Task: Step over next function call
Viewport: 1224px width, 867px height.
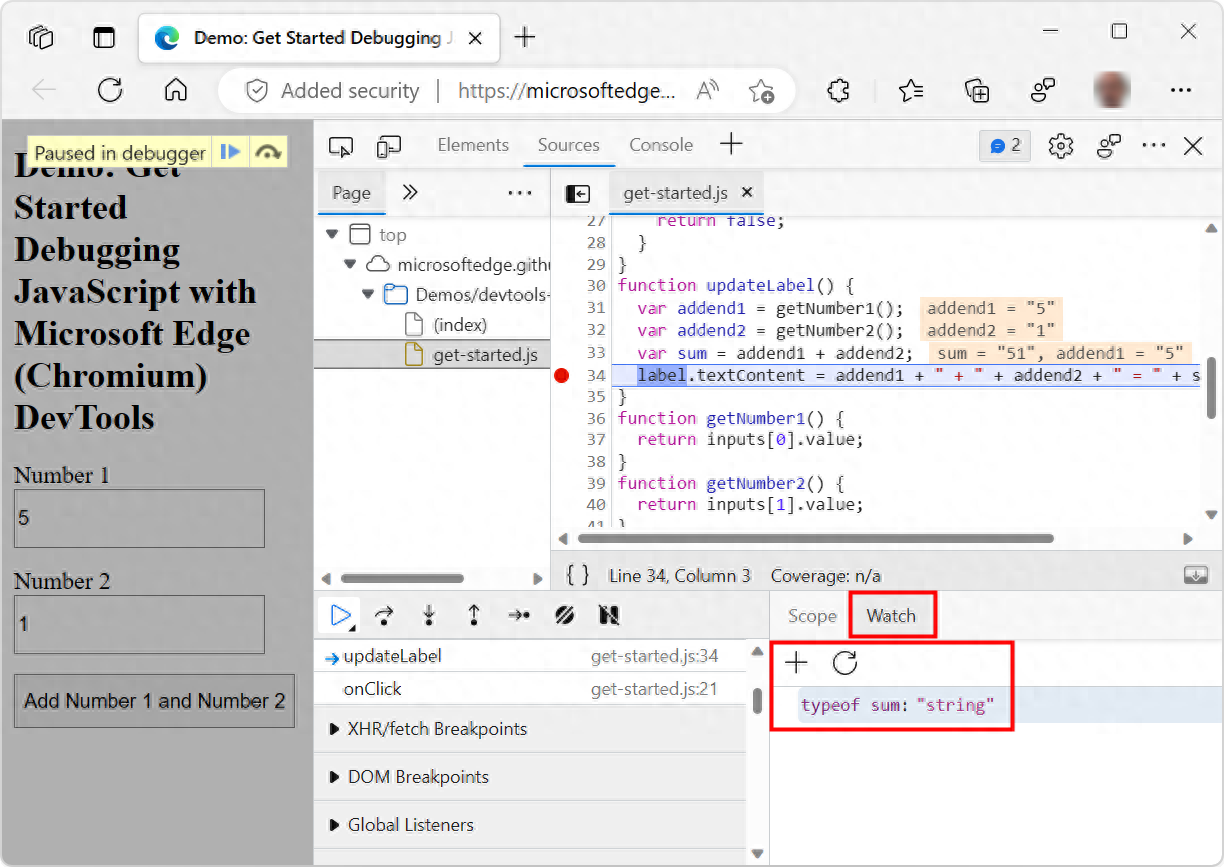Action: tap(384, 615)
